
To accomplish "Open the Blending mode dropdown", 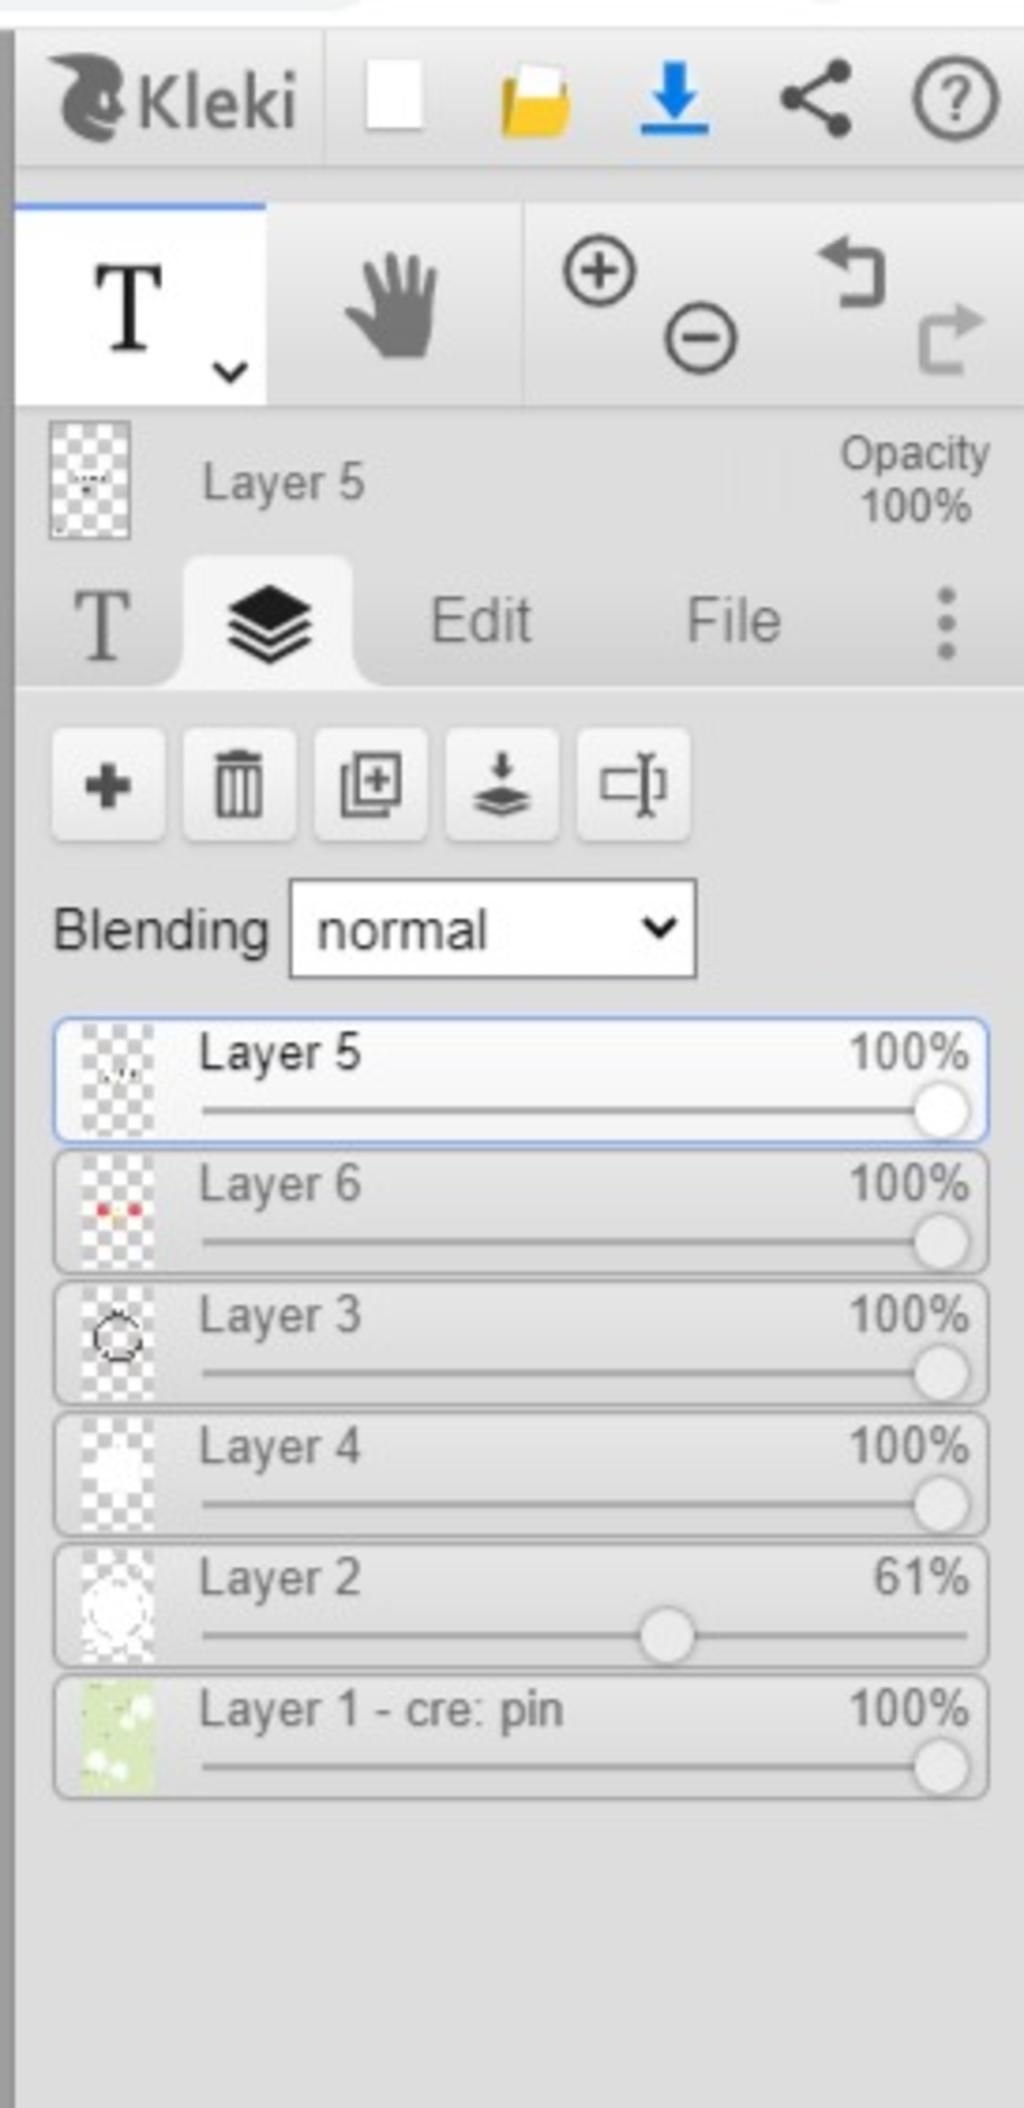I will pos(492,929).
